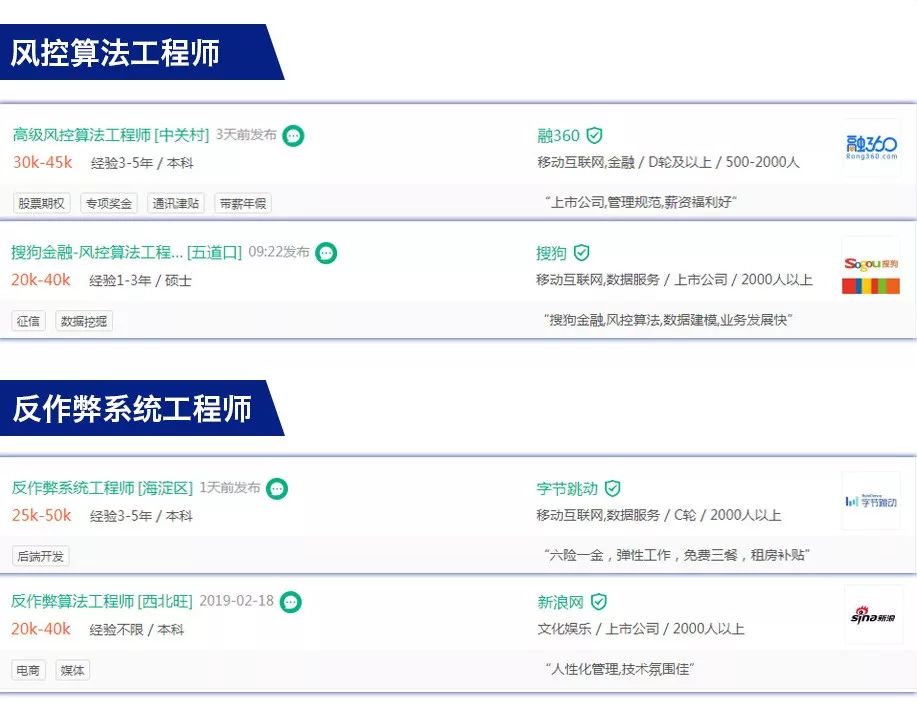Click salary 25k-50k

pyautogui.click(x=42, y=515)
